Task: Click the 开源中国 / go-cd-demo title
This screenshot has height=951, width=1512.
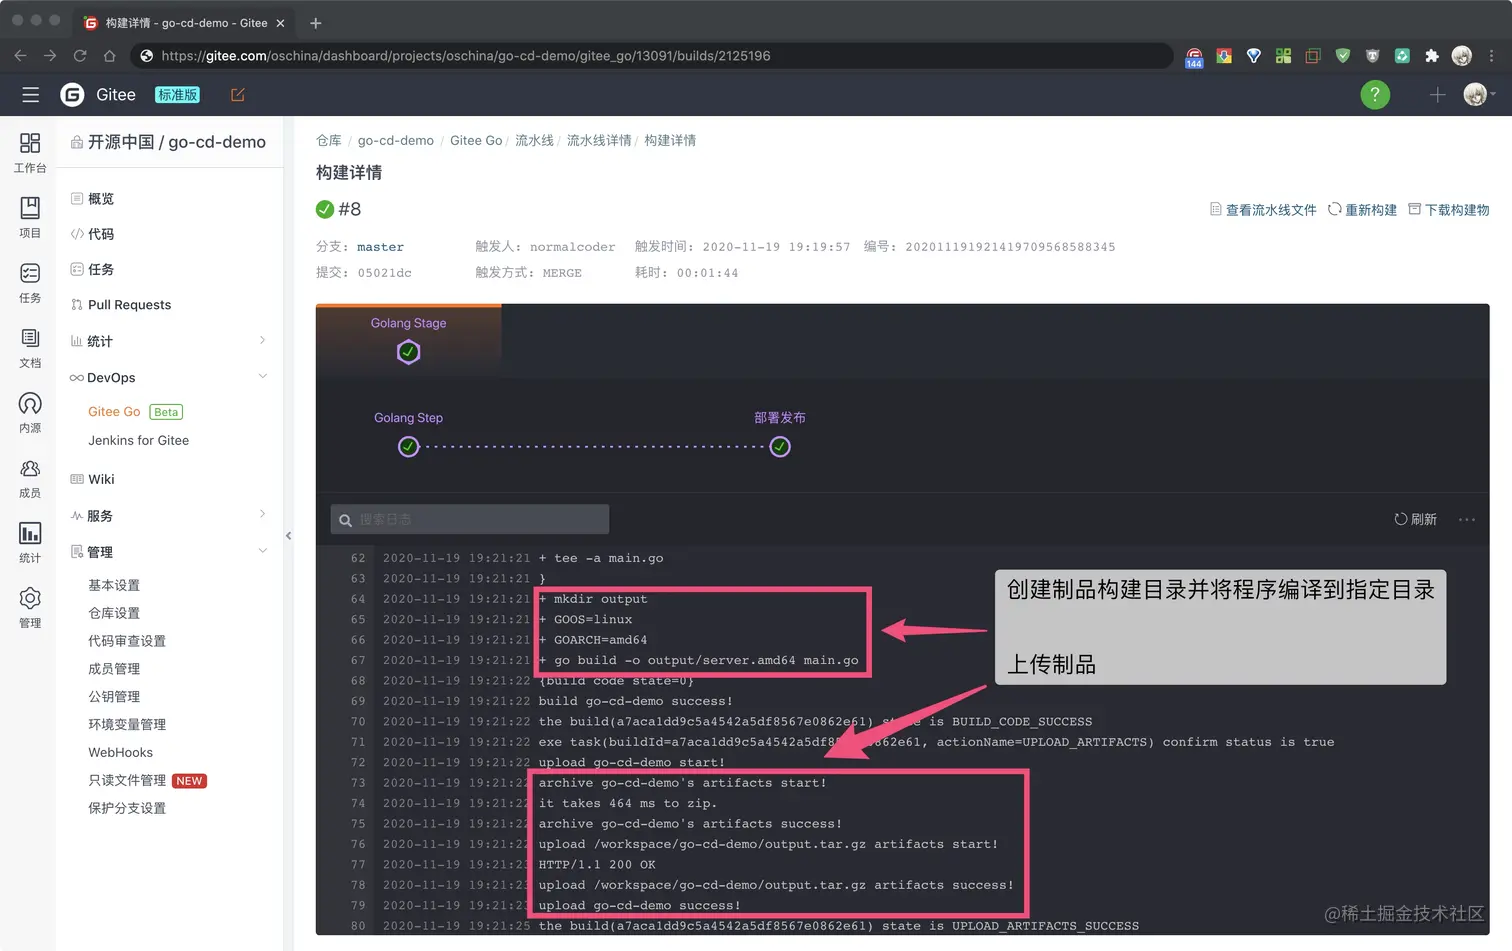Action: tap(176, 142)
